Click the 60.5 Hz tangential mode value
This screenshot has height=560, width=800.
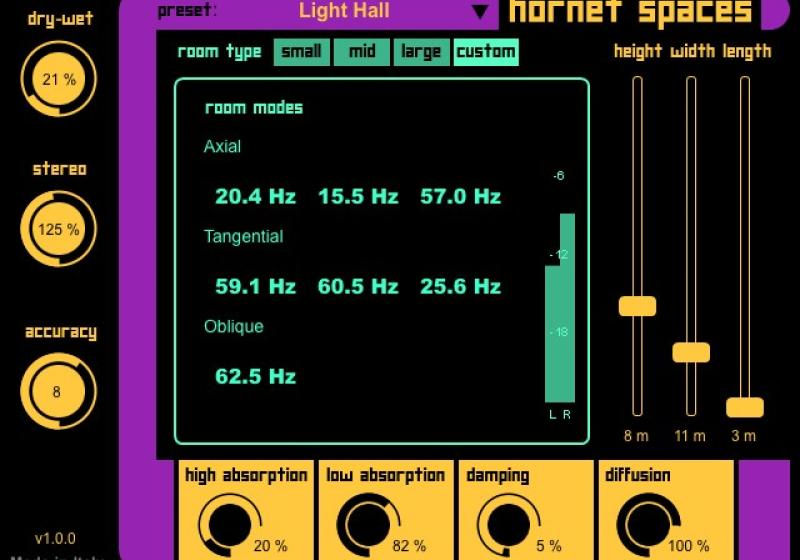pyautogui.click(x=358, y=287)
